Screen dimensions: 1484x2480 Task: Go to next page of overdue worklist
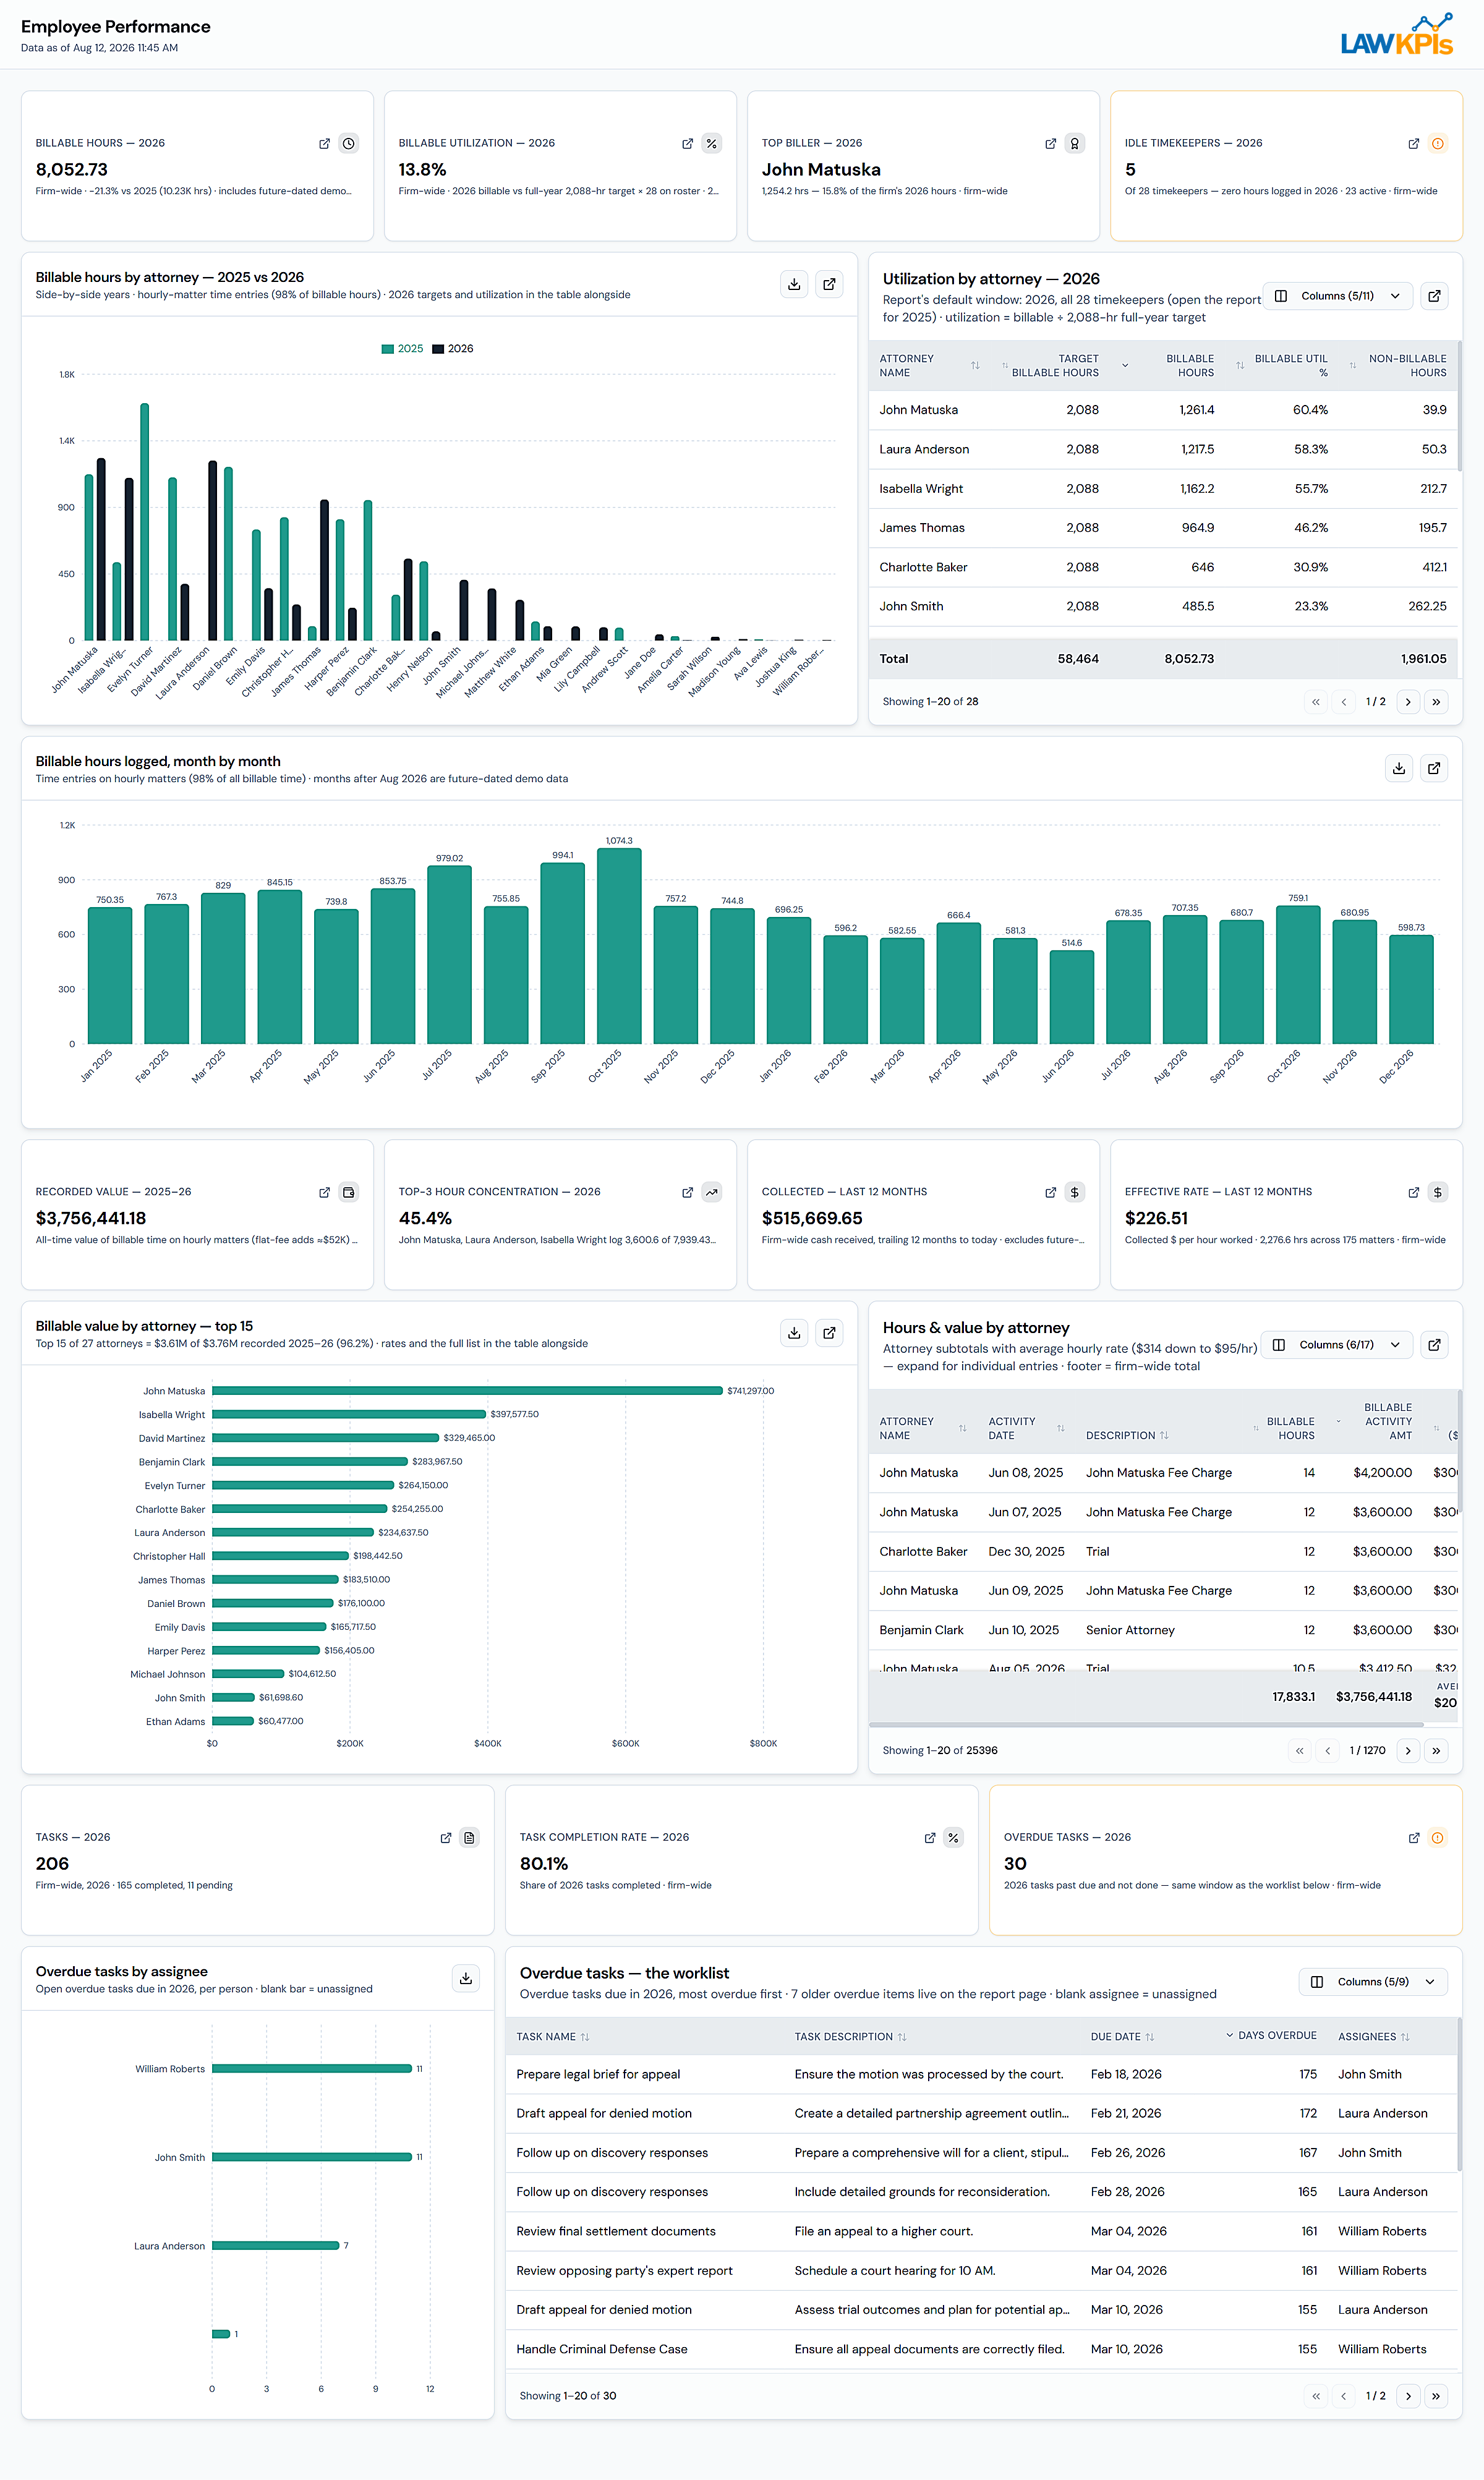click(1408, 2396)
